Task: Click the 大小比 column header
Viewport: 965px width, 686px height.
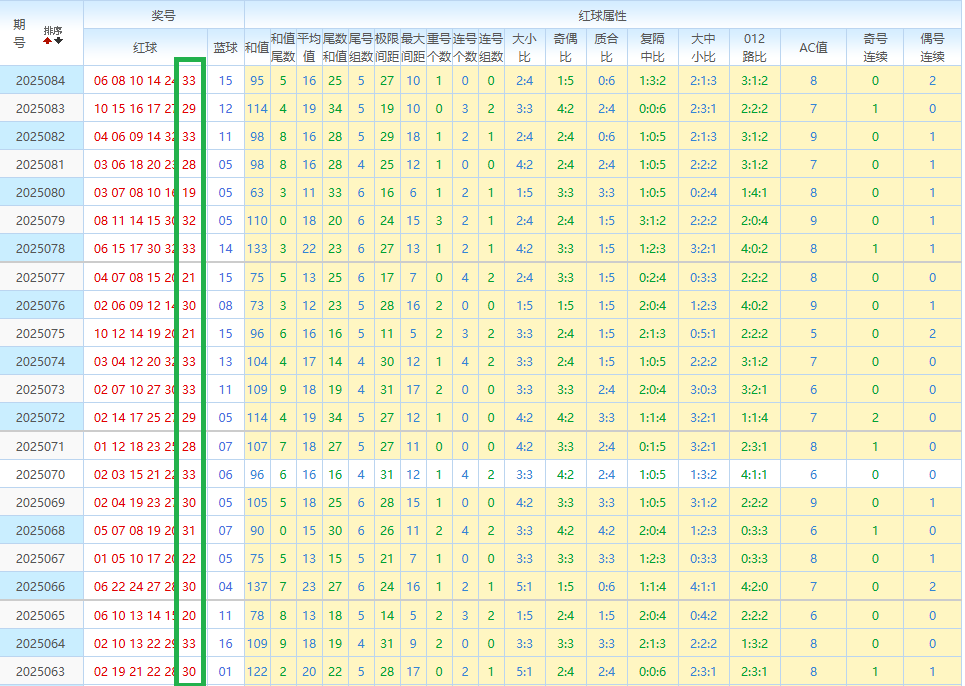Action: 524,47
